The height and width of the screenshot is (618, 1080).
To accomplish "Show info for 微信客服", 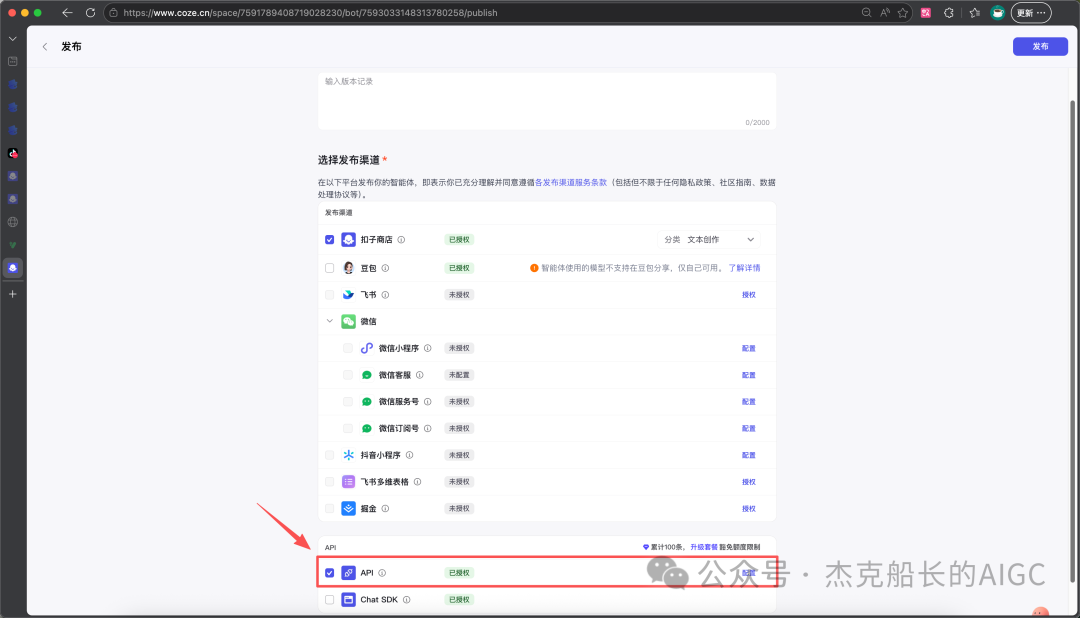I will [419, 375].
